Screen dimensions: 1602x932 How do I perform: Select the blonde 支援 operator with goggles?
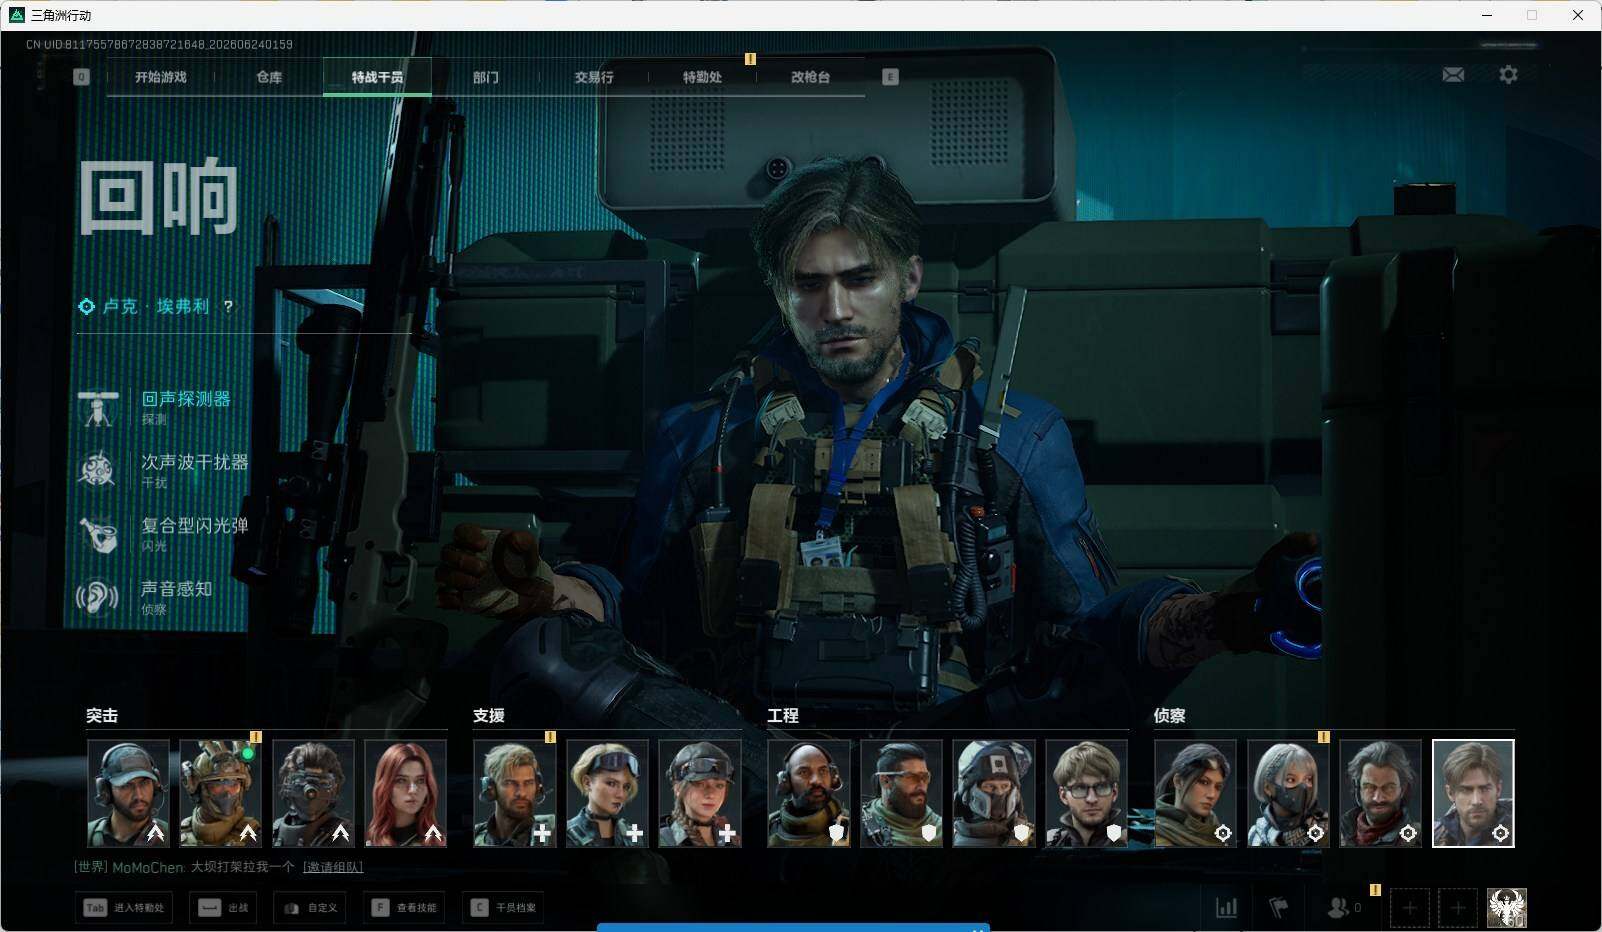click(607, 793)
